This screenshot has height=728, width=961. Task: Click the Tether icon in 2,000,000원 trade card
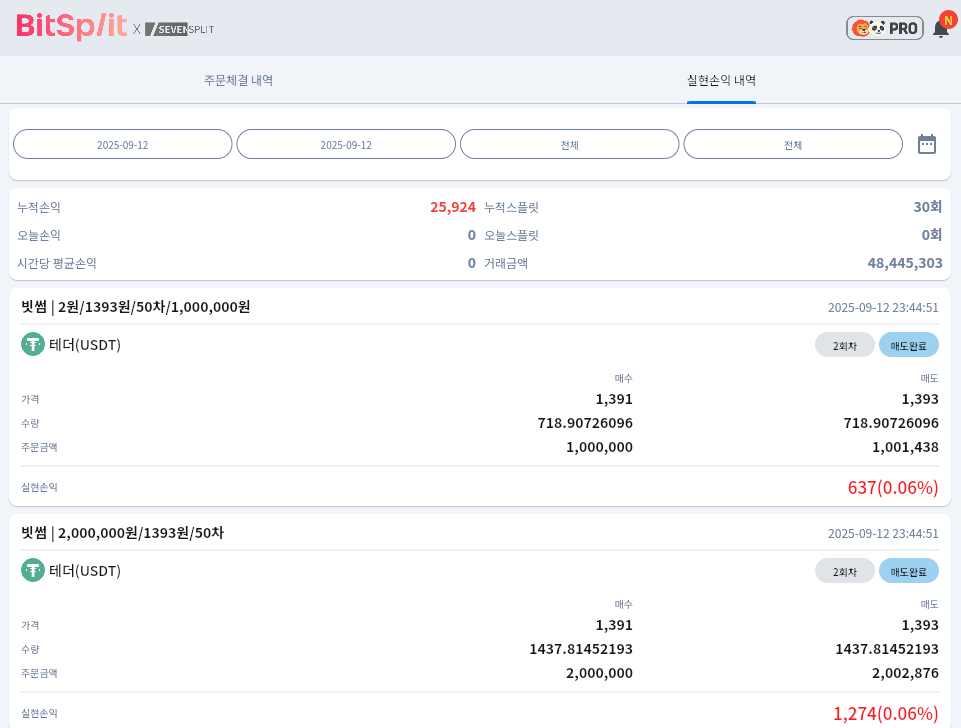pos(33,571)
